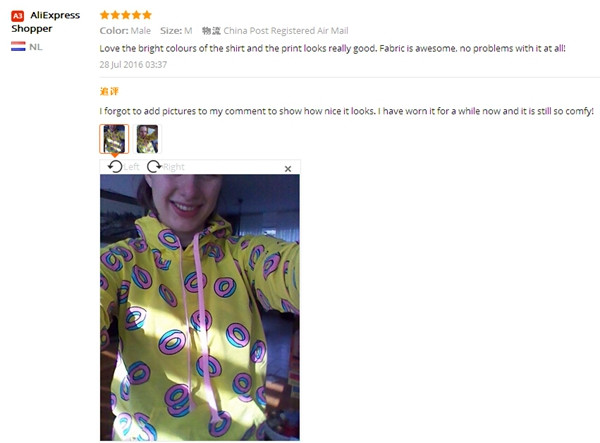This screenshot has height=443, width=600.
Task: Click the orange 追评 follow-up review heading
Action: point(109,91)
